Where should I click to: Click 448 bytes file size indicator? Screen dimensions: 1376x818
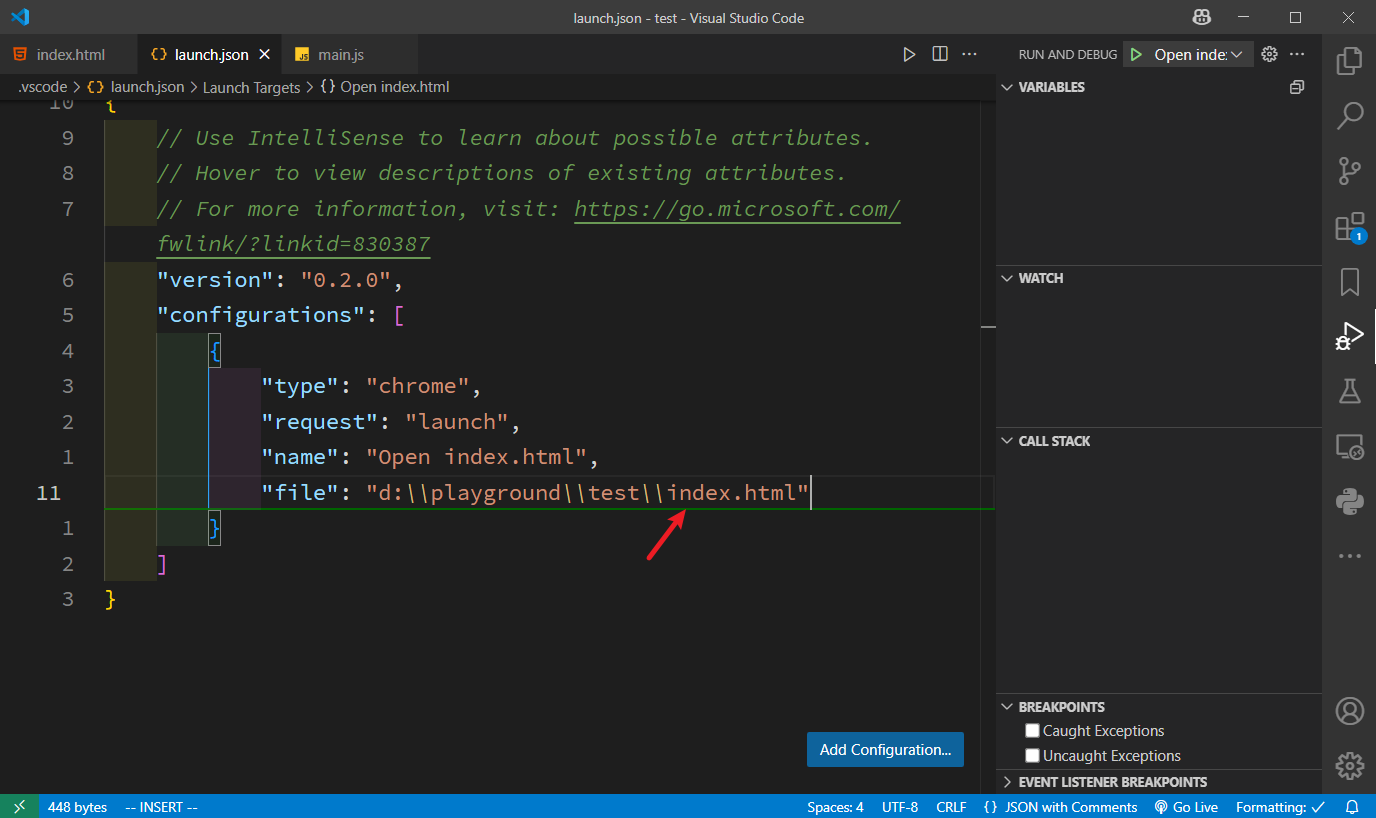(x=77, y=807)
